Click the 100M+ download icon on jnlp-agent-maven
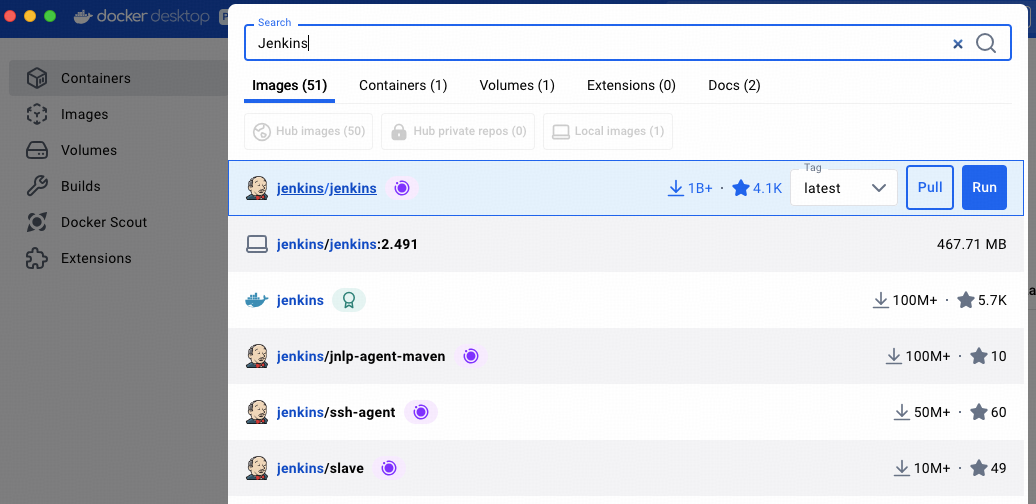The image size is (1036, 504). pos(893,357)
